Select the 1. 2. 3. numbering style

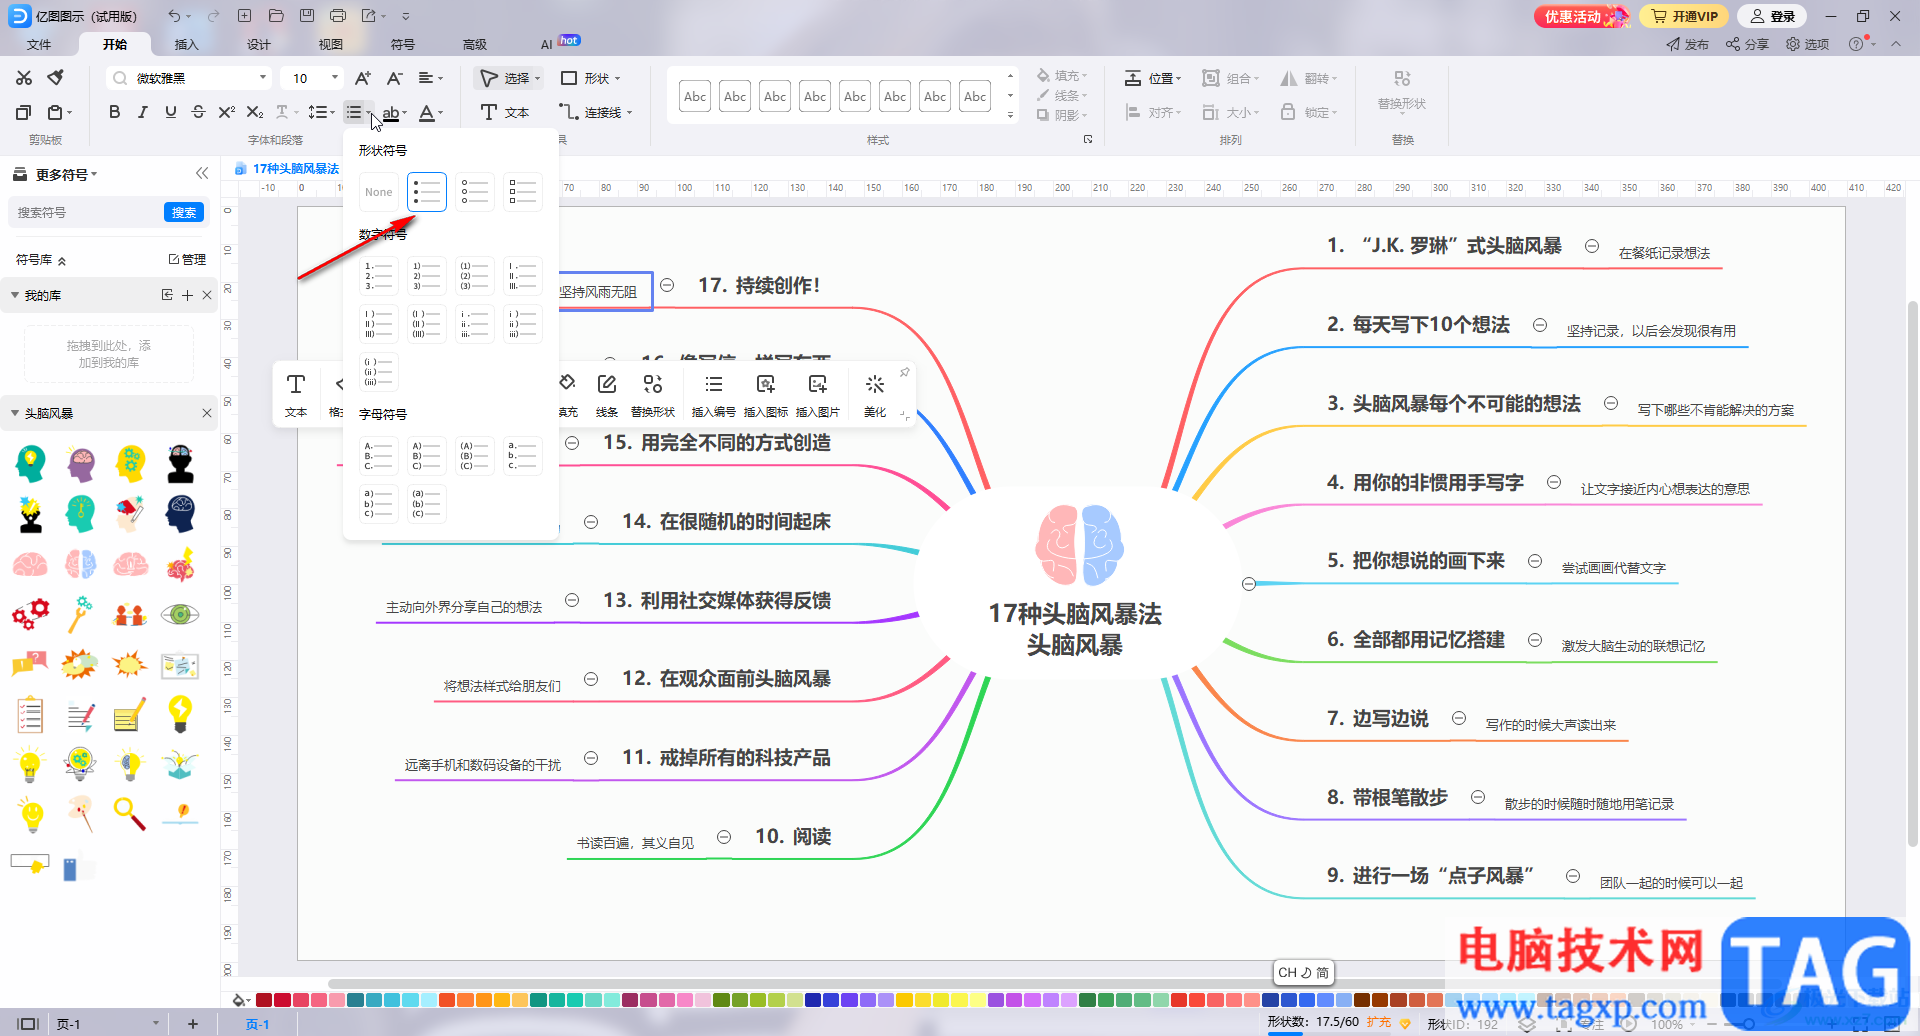coord(379,276)
